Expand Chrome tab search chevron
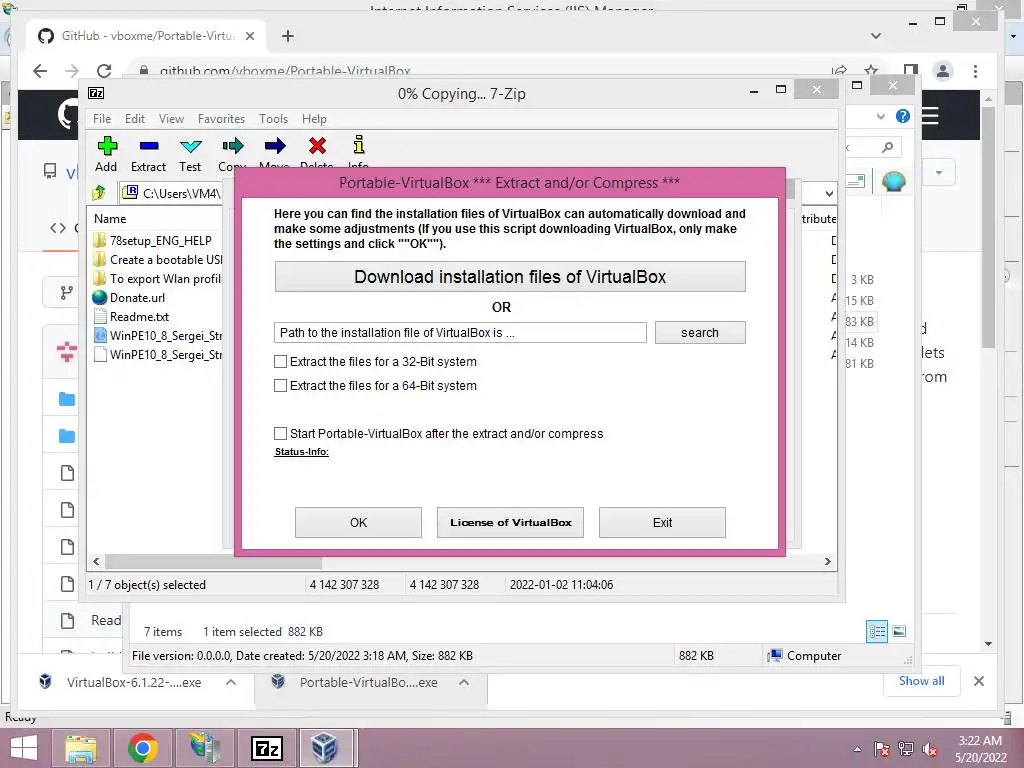Viewport: 1024px width, 768px height. coord(876,36)
